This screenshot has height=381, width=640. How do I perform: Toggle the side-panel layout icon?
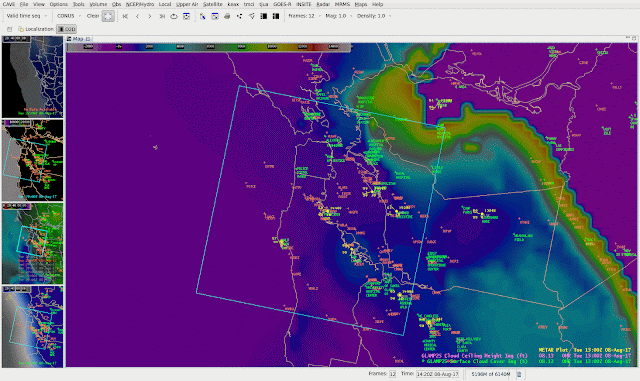264,16
